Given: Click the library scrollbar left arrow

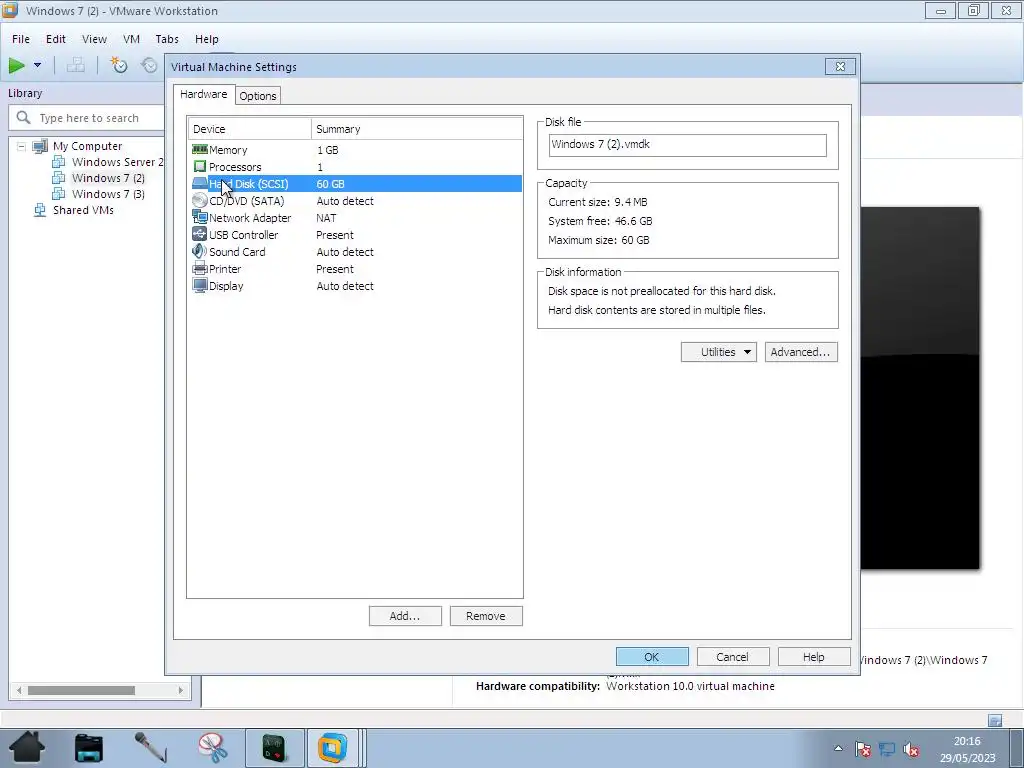Looking at the screenshot, I should [x=19, y=690].
